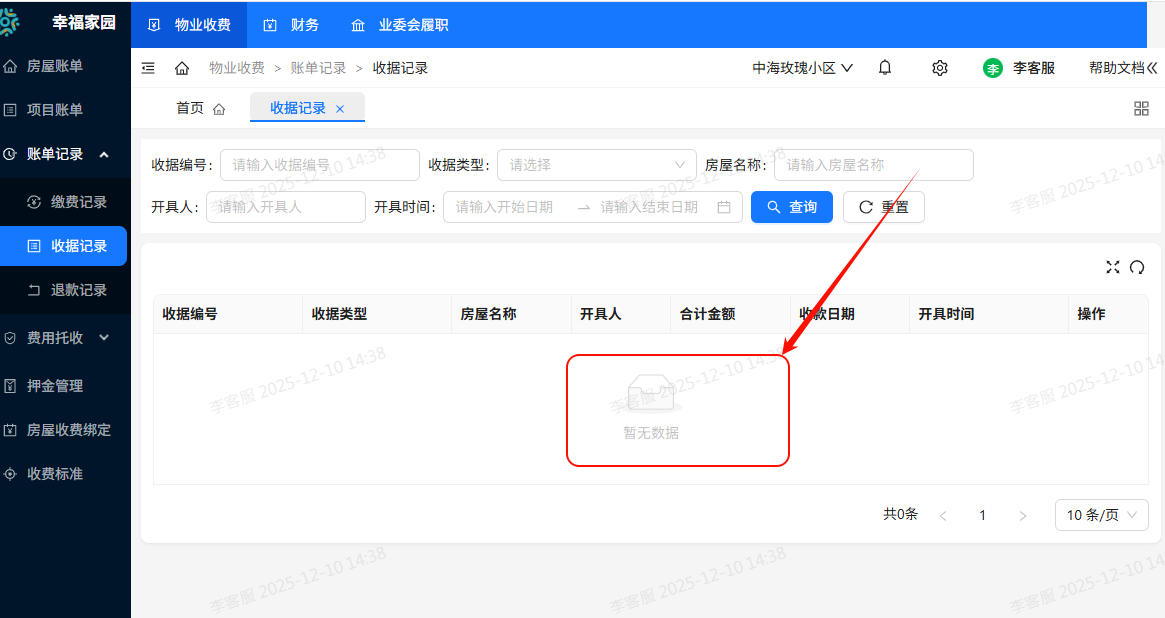Click 李客服 user avatar

tap(992, 68)
